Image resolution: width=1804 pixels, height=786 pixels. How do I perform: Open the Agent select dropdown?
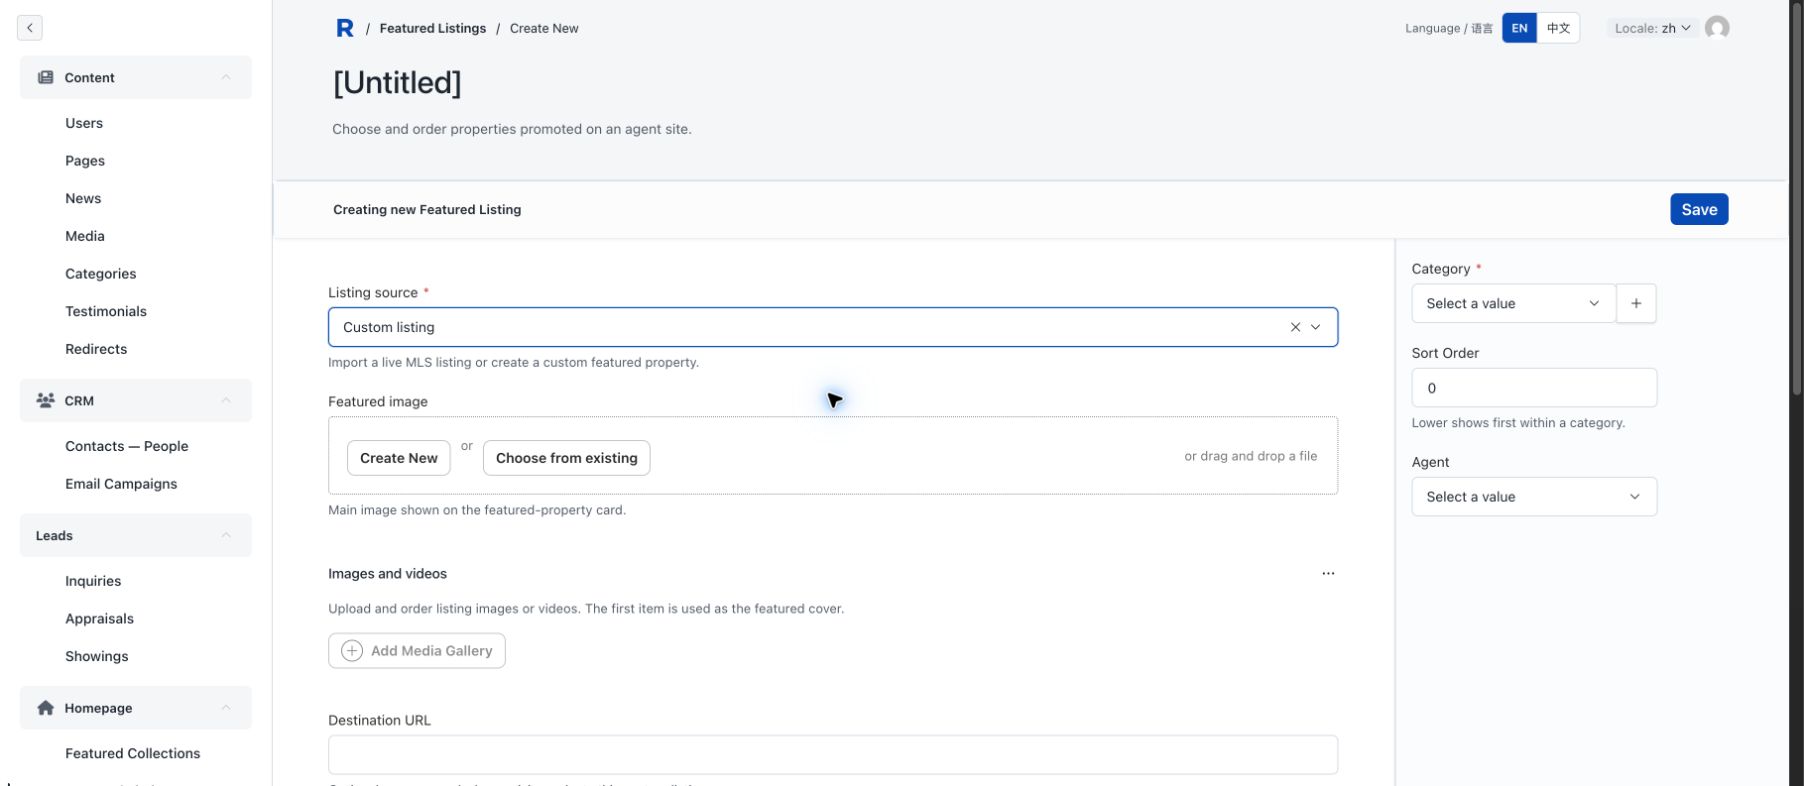[x=1534, y=497]
